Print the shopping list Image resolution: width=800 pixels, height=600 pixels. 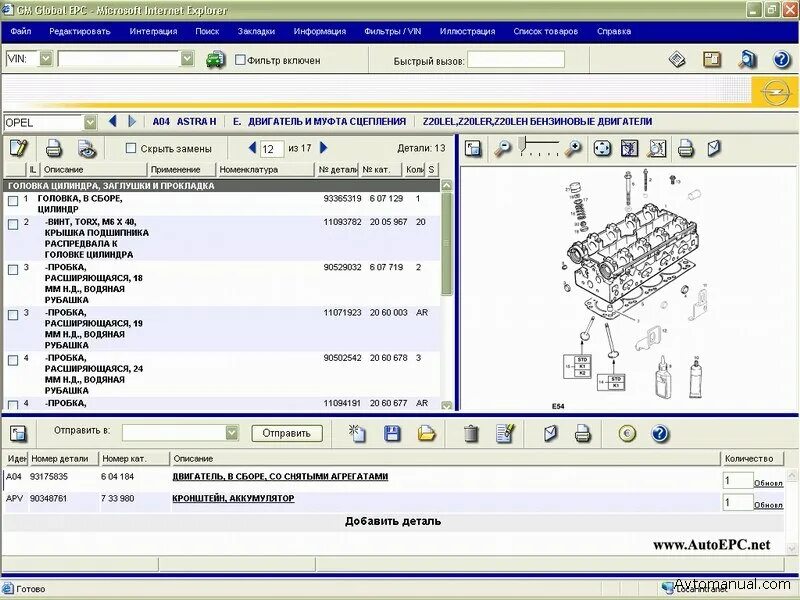(x=582, y=434)
